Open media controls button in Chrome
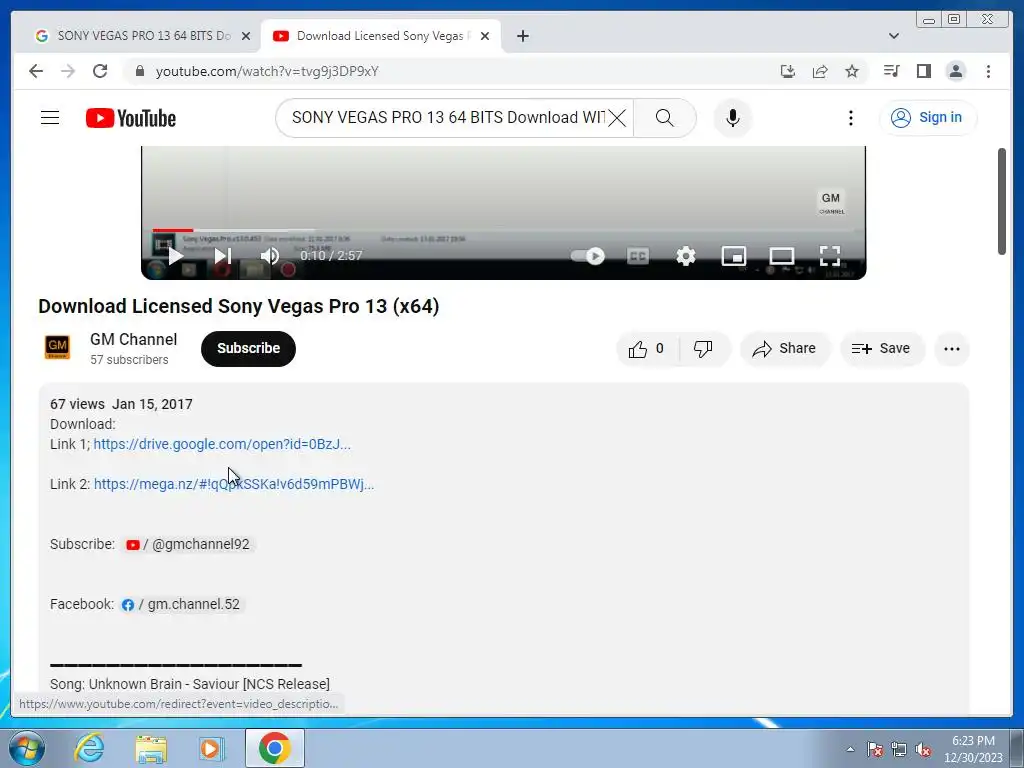This screenshot has height=768, width=1024. 891,71
